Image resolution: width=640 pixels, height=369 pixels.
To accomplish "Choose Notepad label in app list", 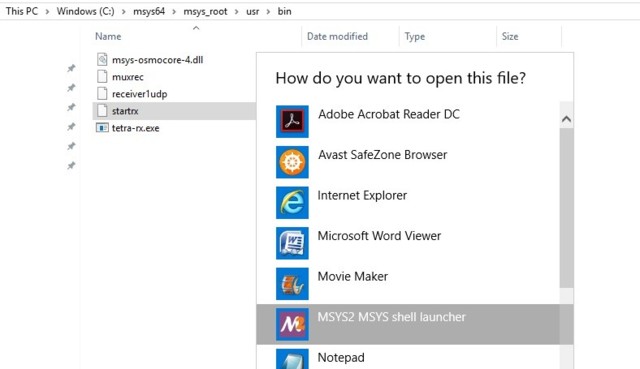I will [x=341, y=358].
